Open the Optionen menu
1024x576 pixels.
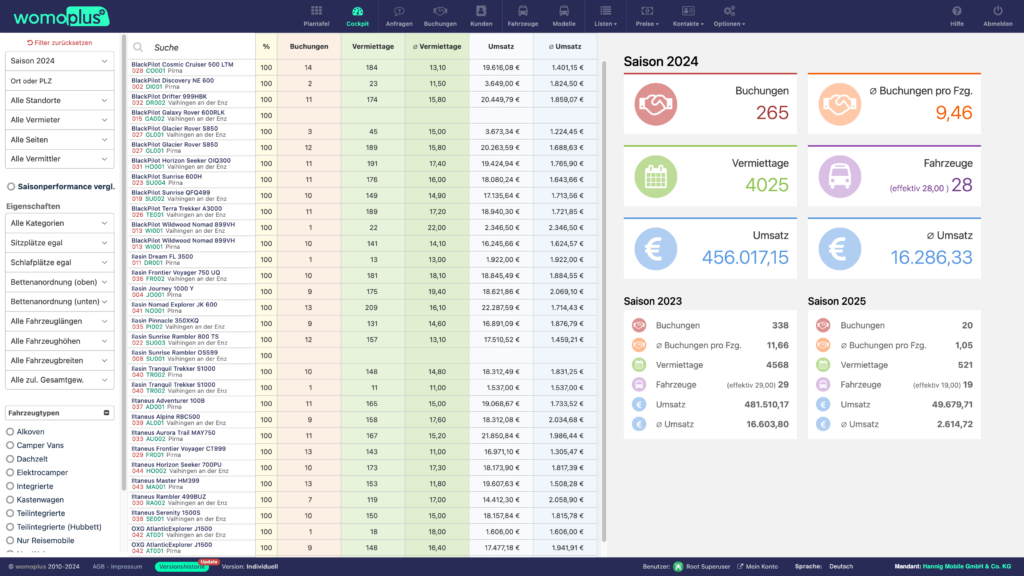(729, 22)
